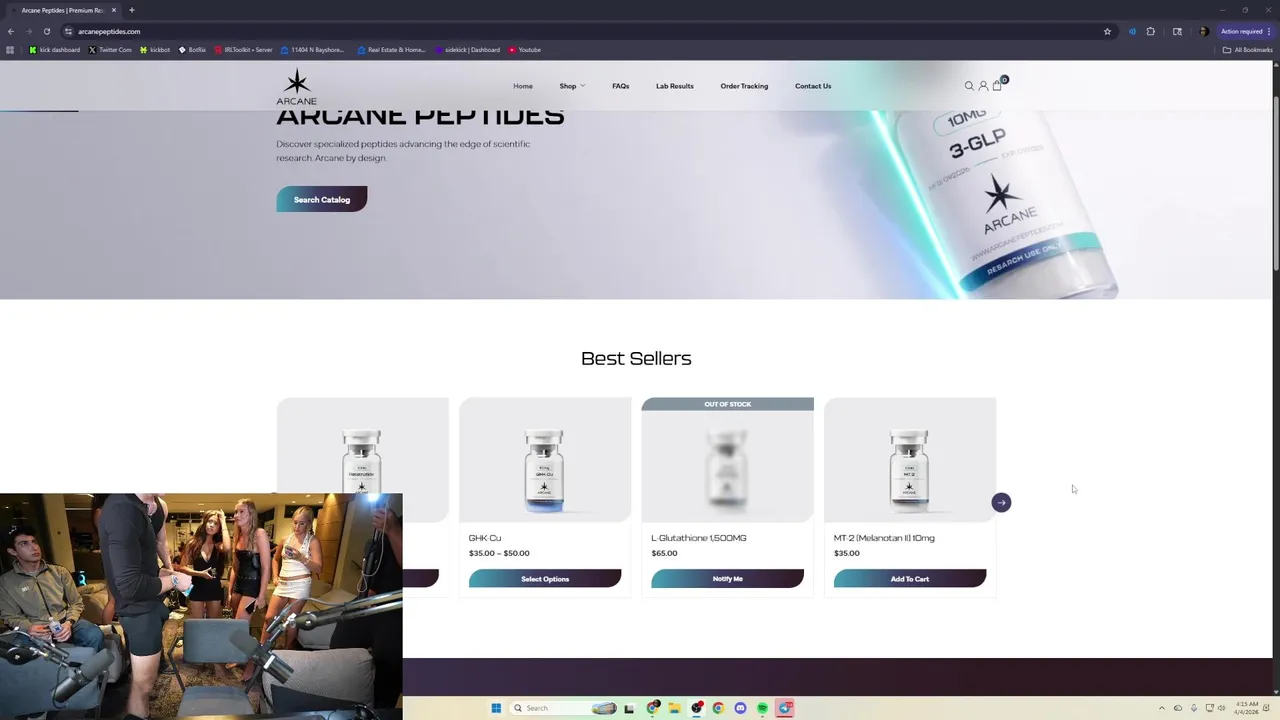Open the tab search/media icon in toolbar
The image size is (1280, 720).
click(x=1177, y=31)
